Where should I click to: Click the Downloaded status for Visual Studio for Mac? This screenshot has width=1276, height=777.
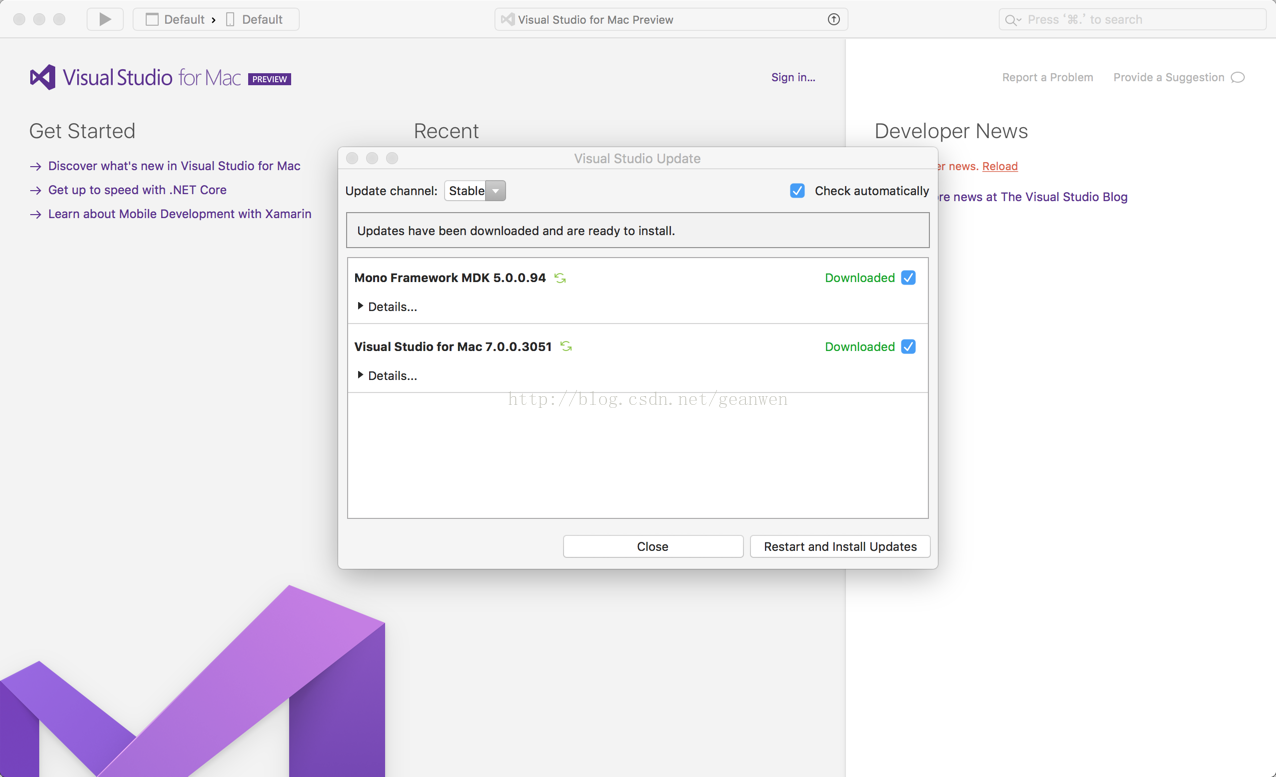(x=859, y=347)
